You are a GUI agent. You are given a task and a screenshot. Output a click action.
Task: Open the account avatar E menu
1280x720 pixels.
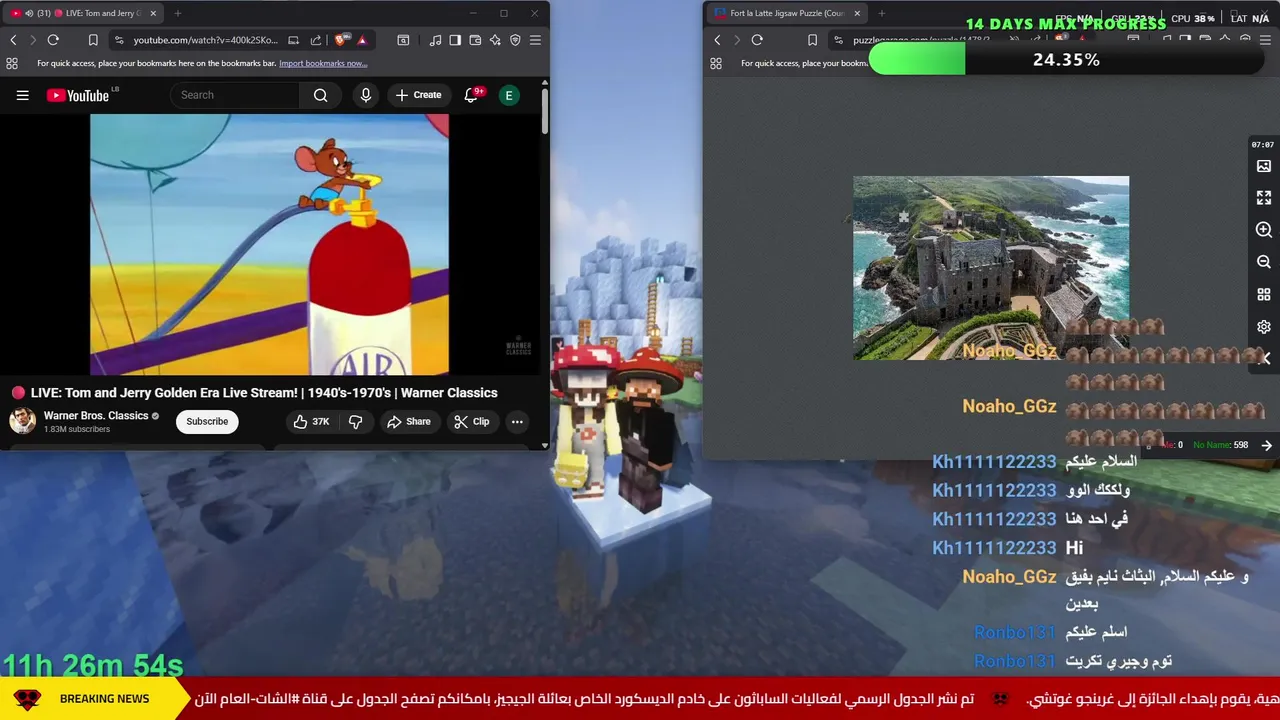pyautogui.click(x=509, y=95)
